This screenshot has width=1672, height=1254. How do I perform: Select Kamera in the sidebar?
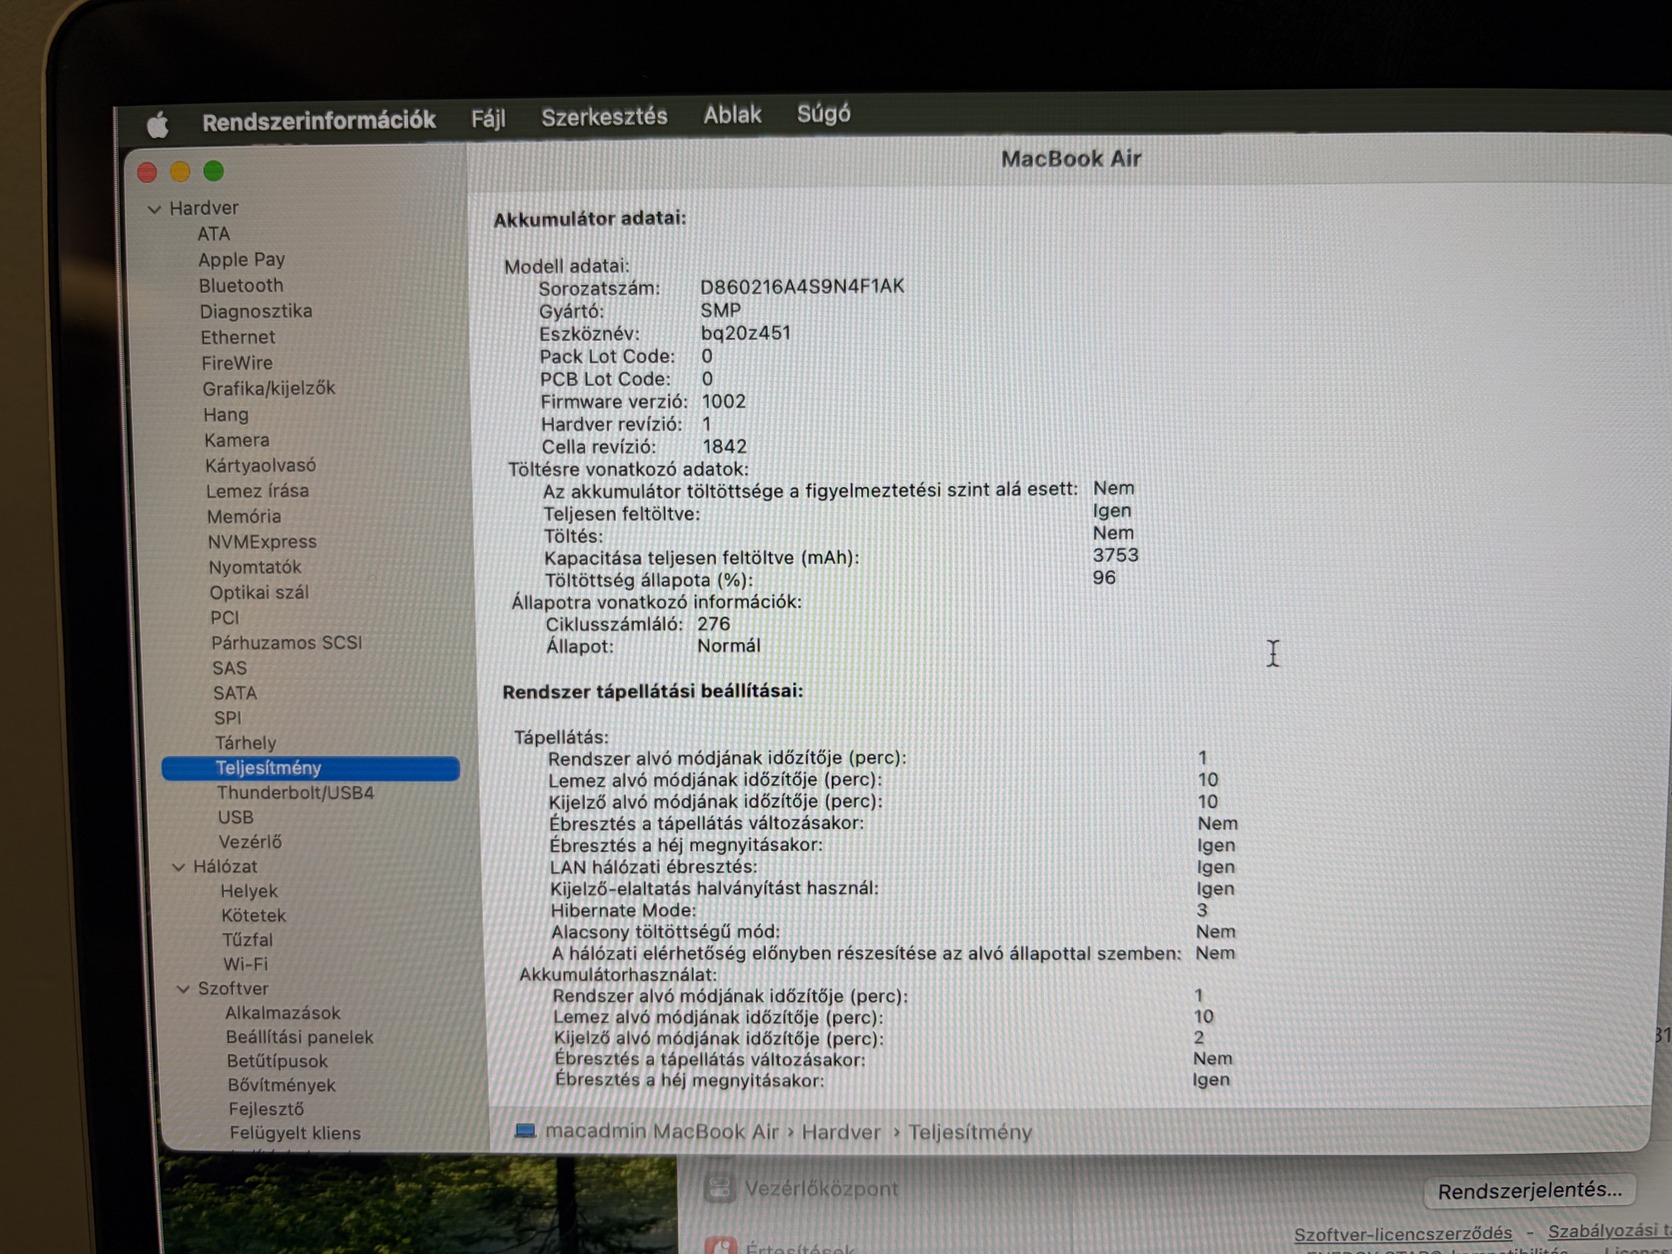click(237, 440)
